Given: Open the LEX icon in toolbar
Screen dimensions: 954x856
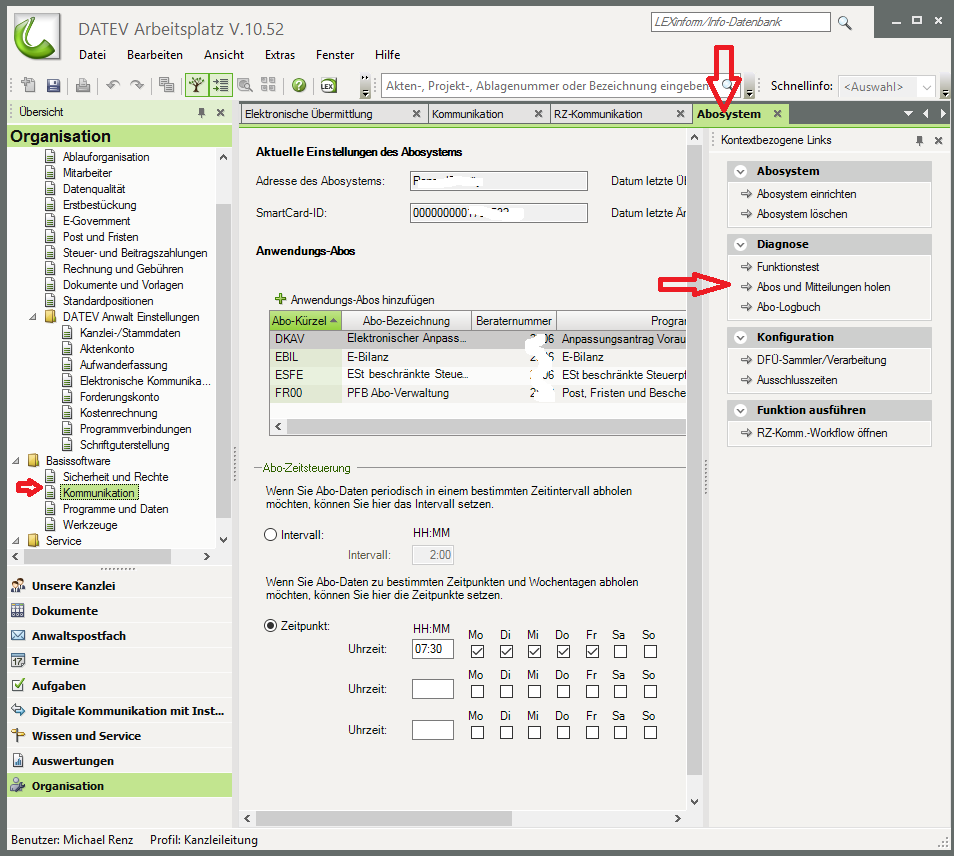Looking at the screenshot, I should 327,86.
